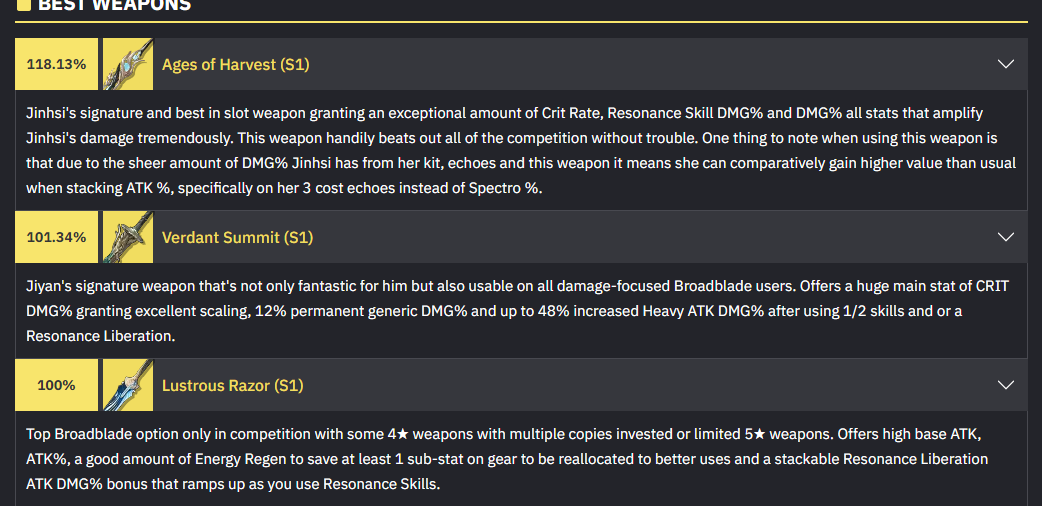Select the 118.13% rating badge
The width and height of the screenshot is (1042, 506).
click(x=56, y=64)
